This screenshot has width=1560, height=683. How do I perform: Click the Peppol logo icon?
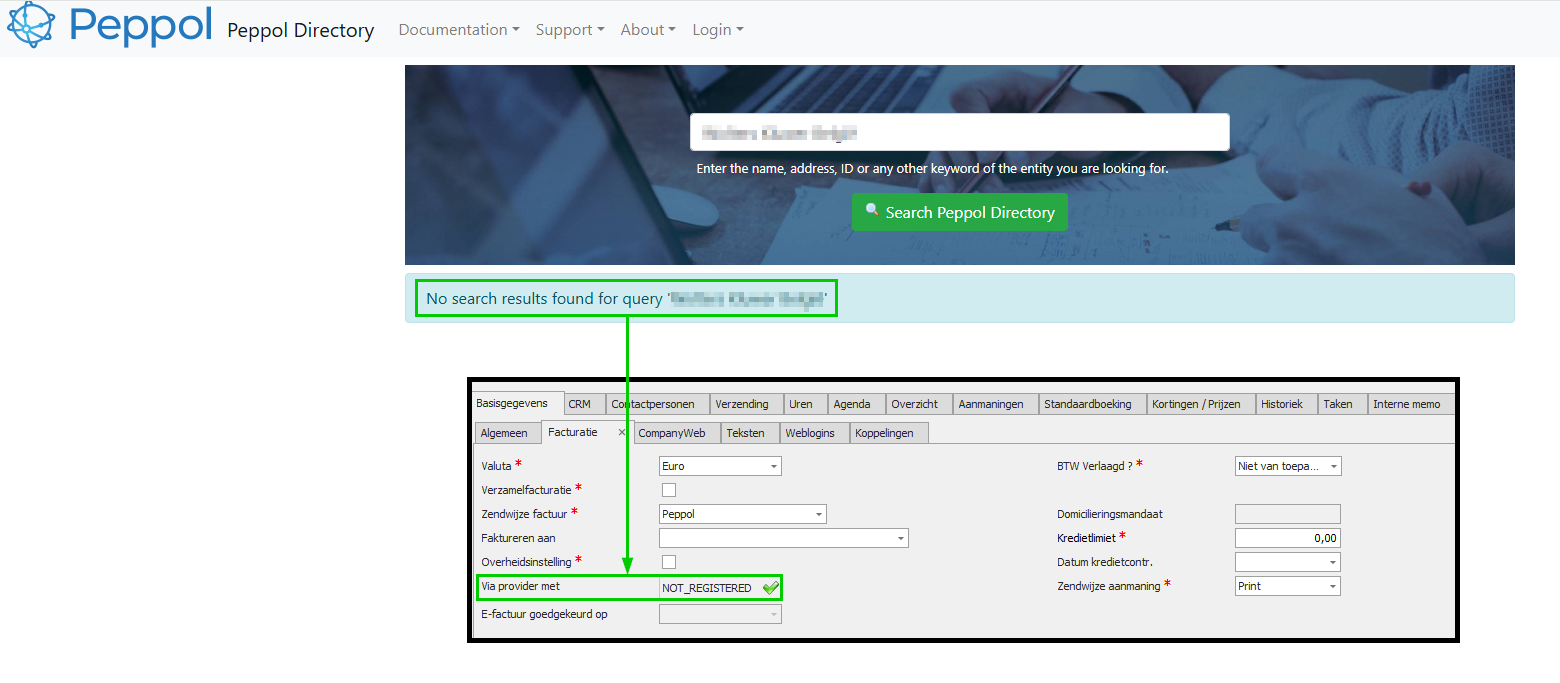coord(31,26)
